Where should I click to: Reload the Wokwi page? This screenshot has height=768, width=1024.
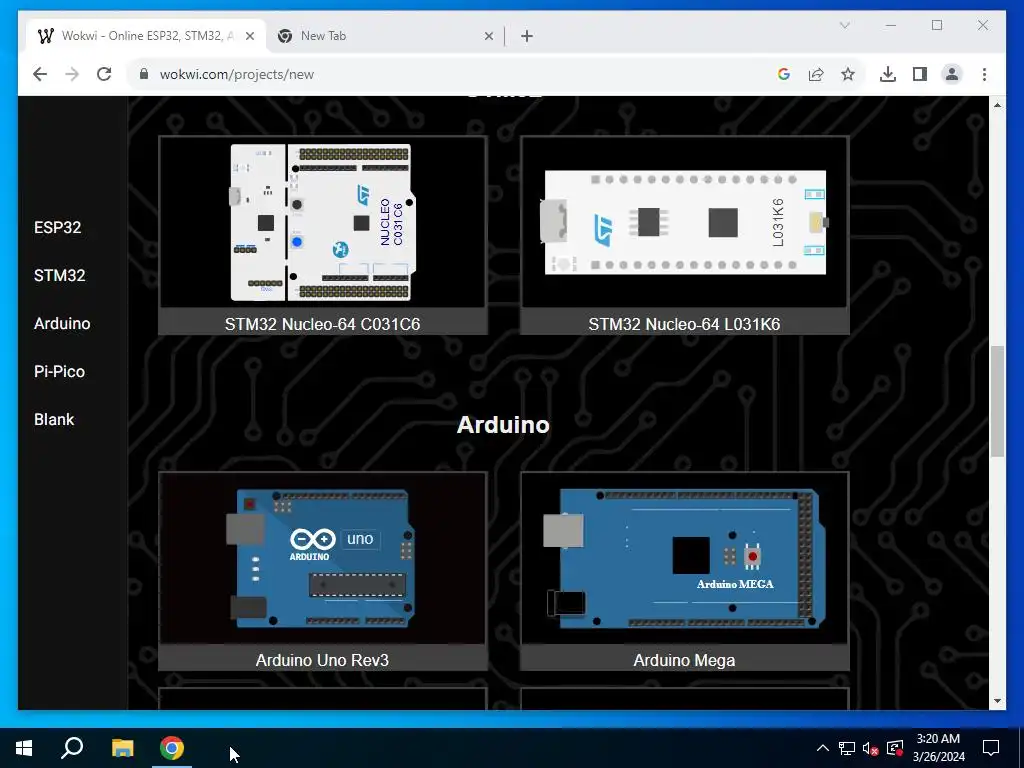104,74
